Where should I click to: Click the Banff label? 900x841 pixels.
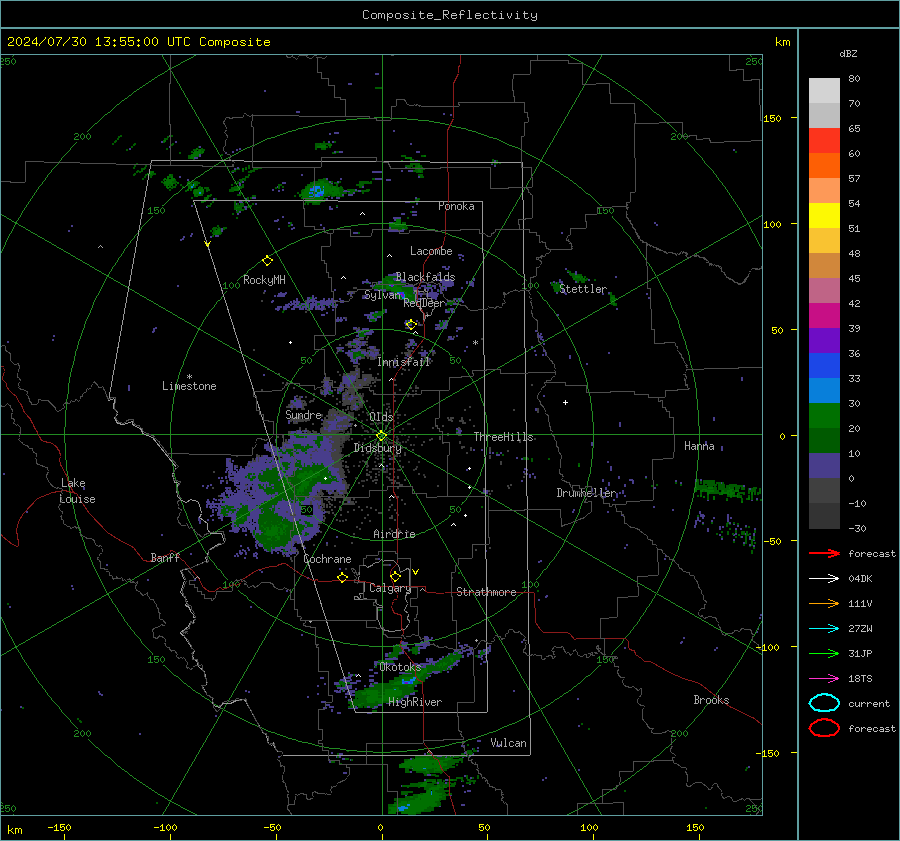point(165,558)
